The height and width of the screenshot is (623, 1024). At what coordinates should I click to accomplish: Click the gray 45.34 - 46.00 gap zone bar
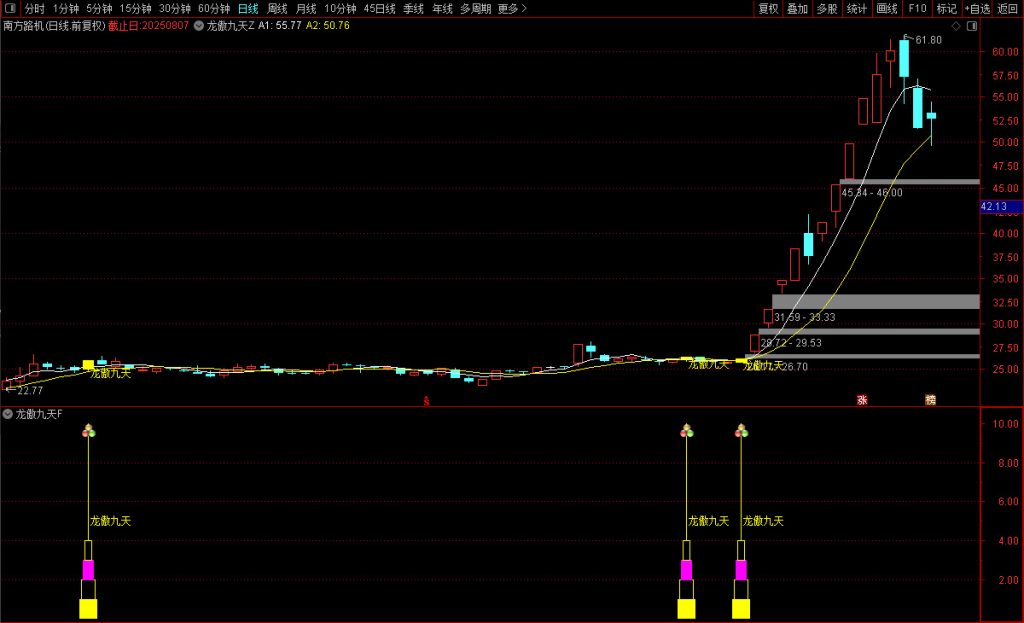pos(910,181)
